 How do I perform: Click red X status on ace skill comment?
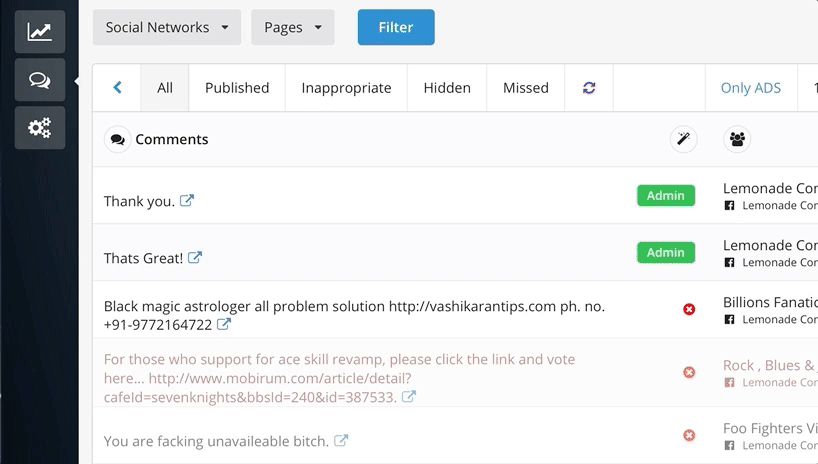point(689,373)
